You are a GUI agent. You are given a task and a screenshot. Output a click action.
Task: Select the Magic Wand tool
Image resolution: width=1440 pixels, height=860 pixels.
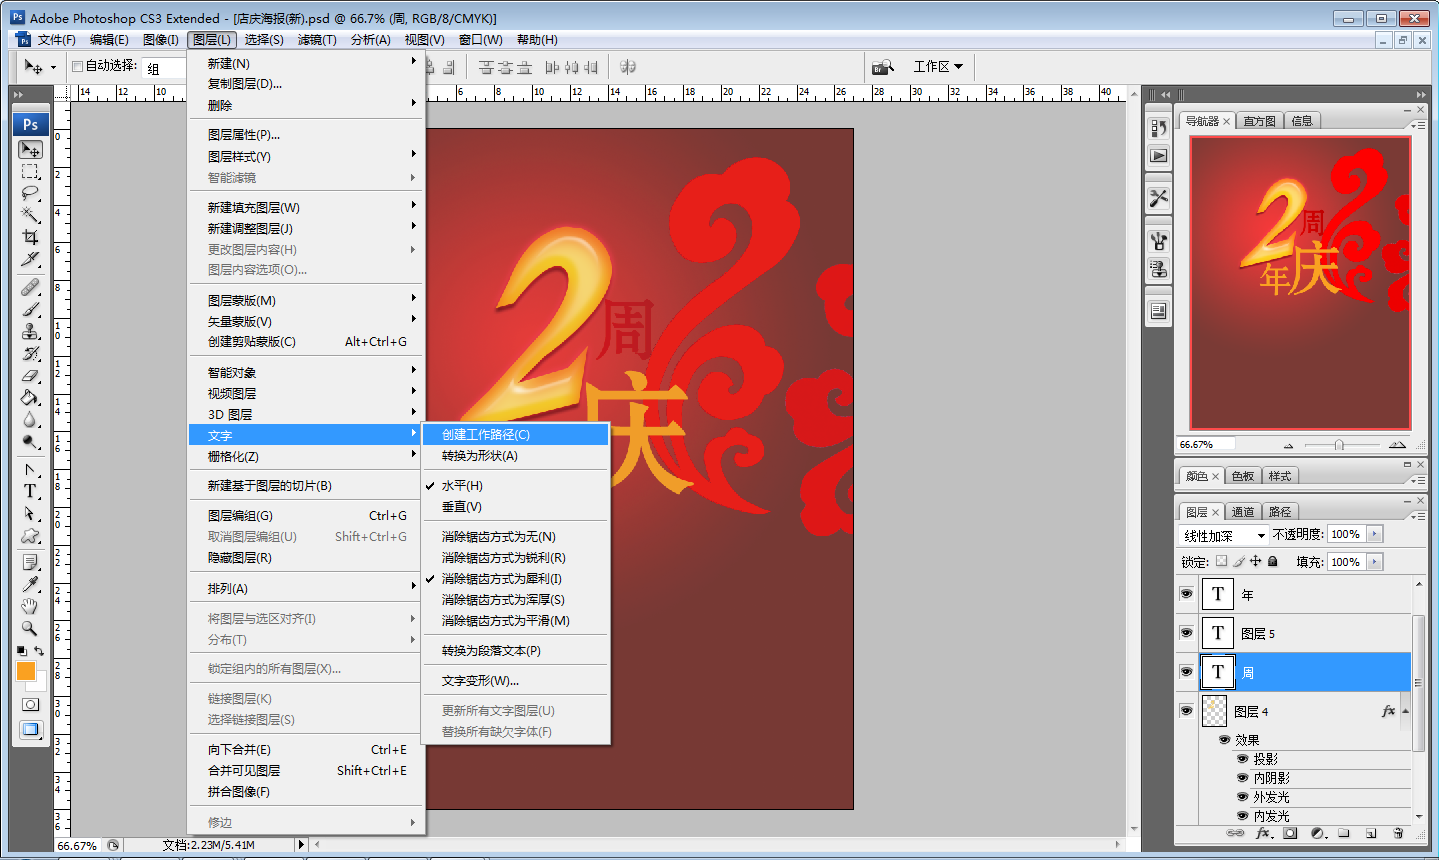coord(30,215)
